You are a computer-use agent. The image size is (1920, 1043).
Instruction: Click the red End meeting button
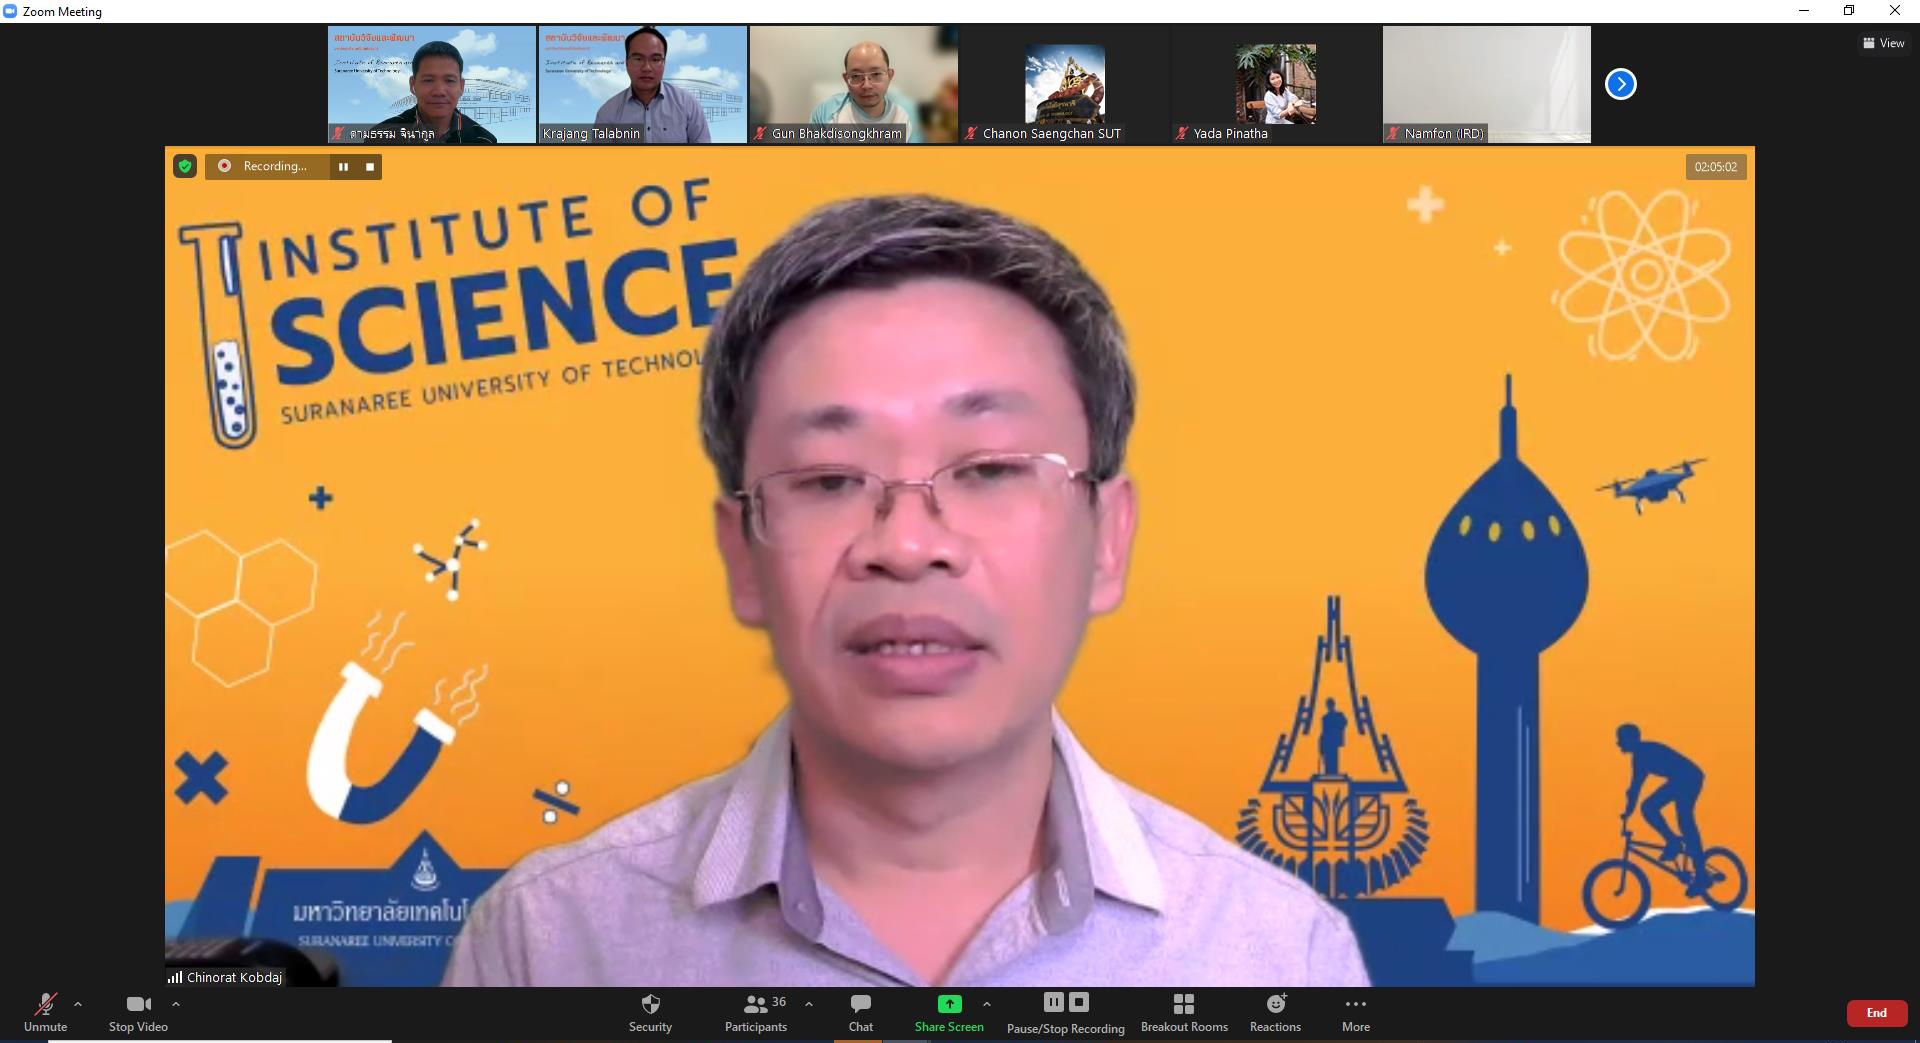(x=1876, y=1013)
